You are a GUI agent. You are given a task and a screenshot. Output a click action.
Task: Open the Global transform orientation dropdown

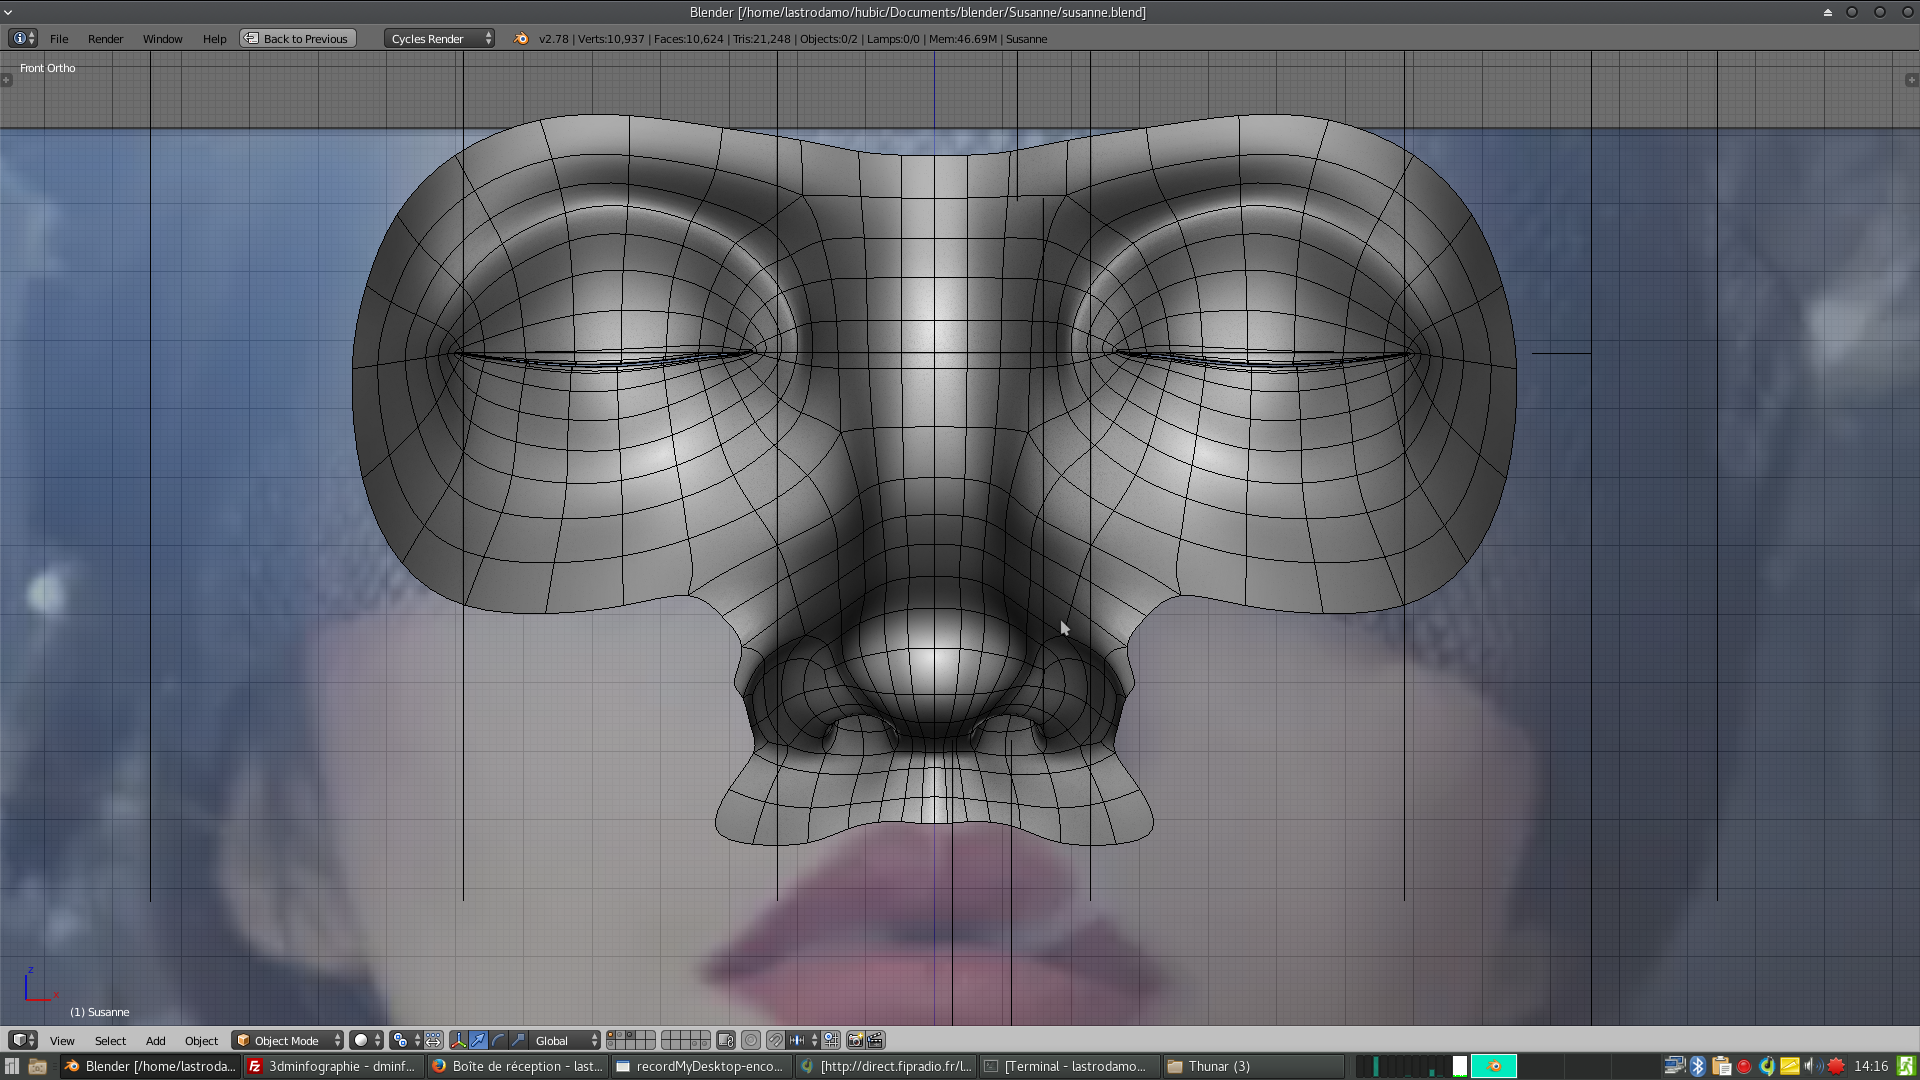tap(564, 1041)
